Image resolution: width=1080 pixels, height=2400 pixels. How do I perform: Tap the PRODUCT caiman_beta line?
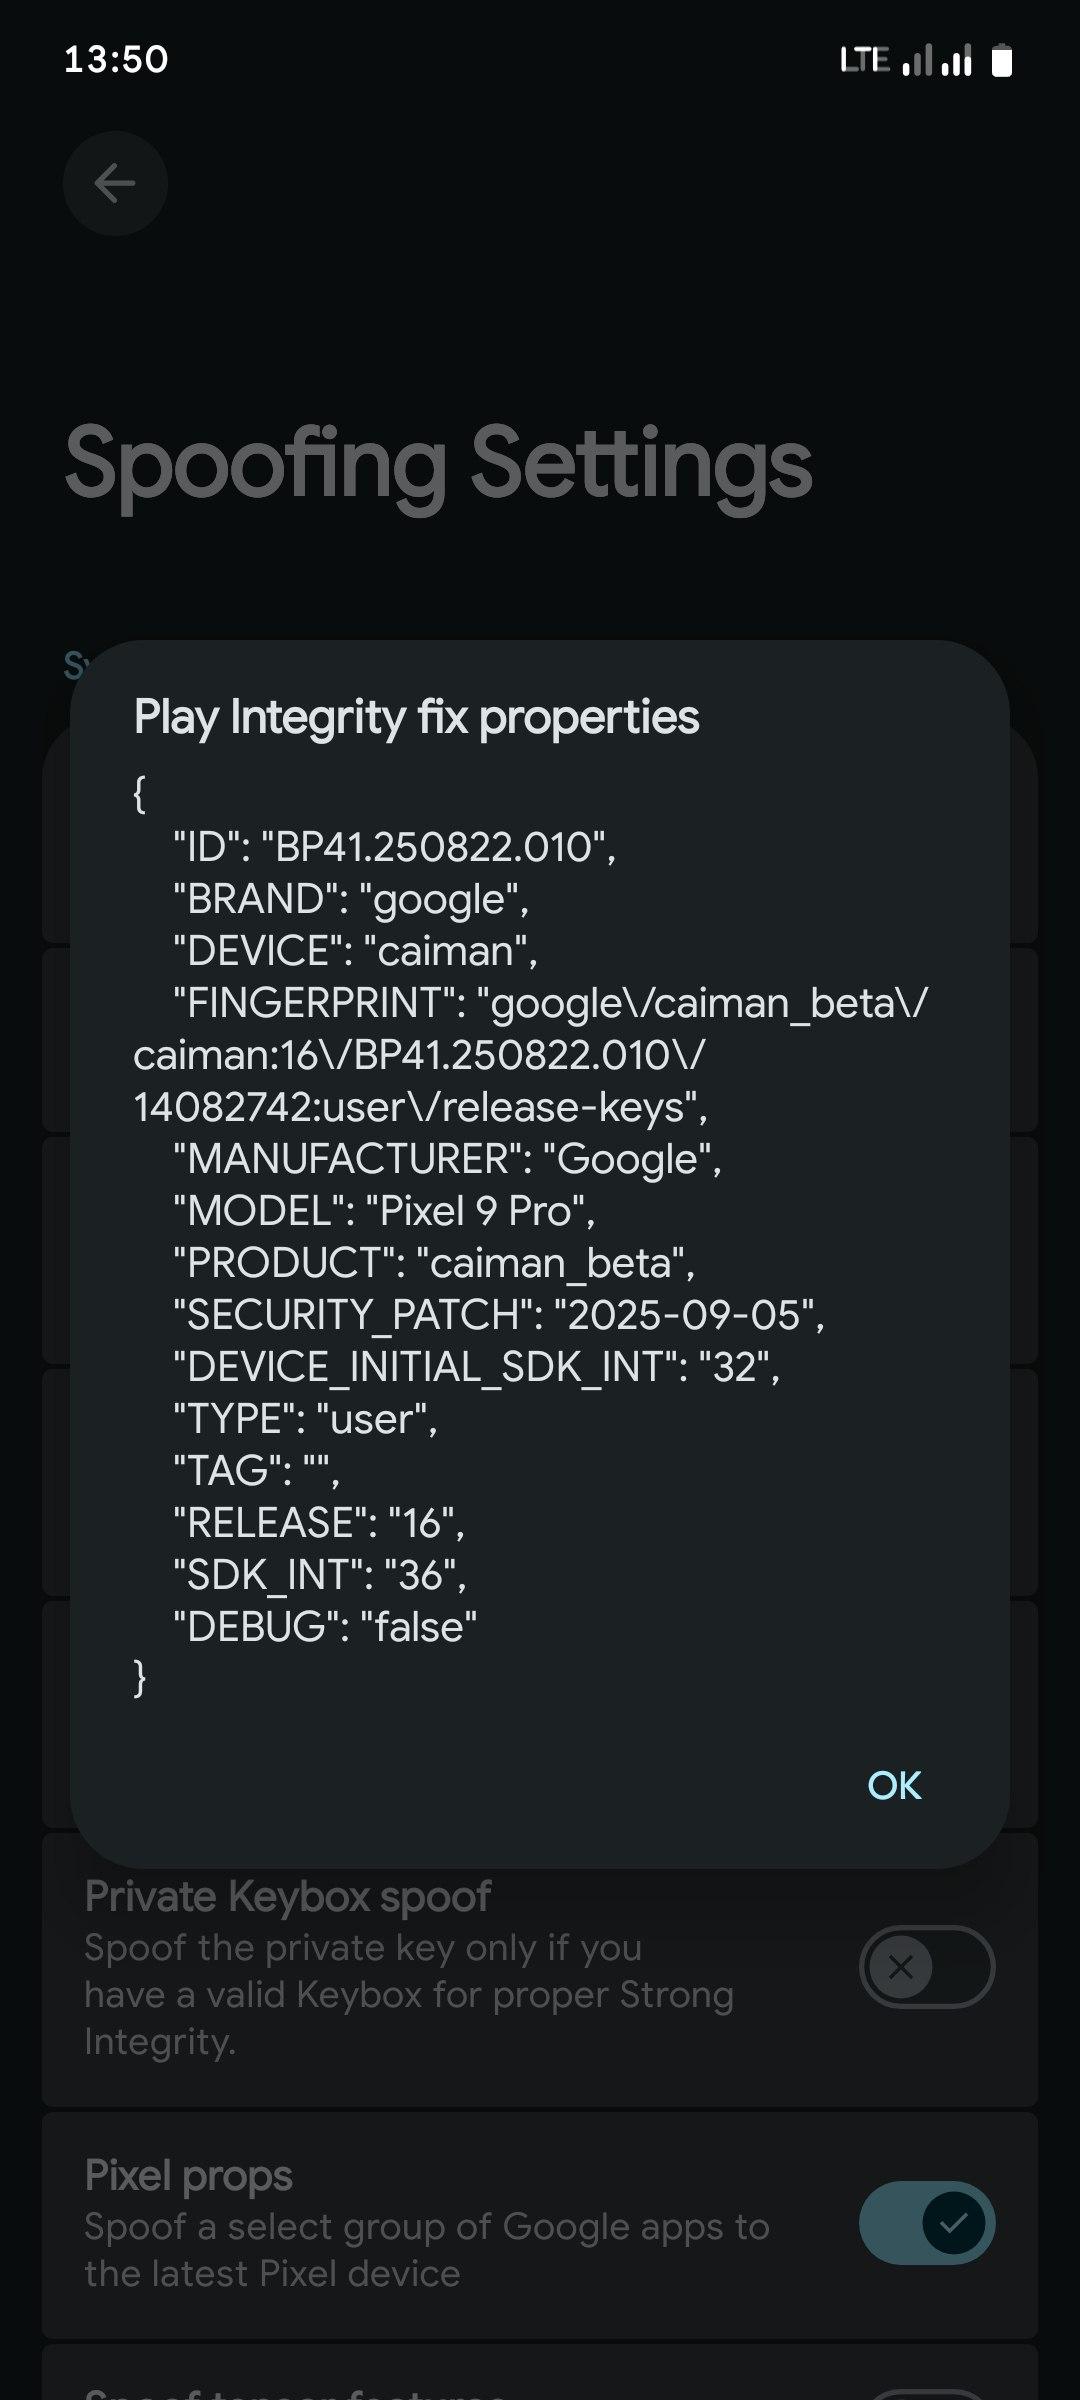click(433, 1263)
